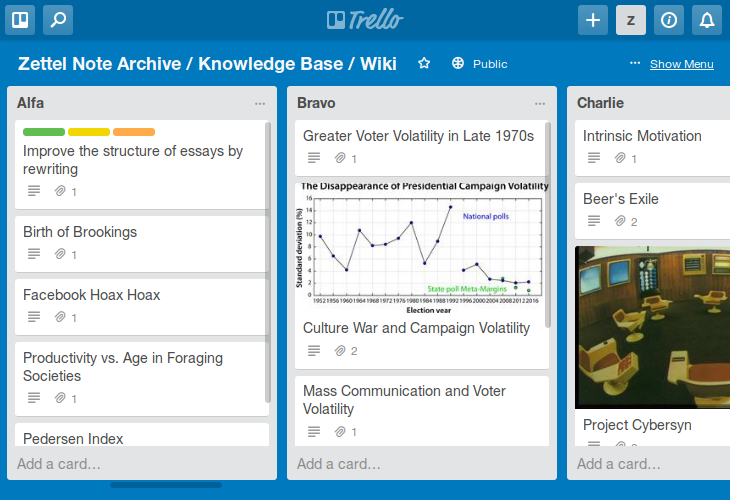
Task: Click the ellipsis beside Show Menu
Action: tap(635, 63)
